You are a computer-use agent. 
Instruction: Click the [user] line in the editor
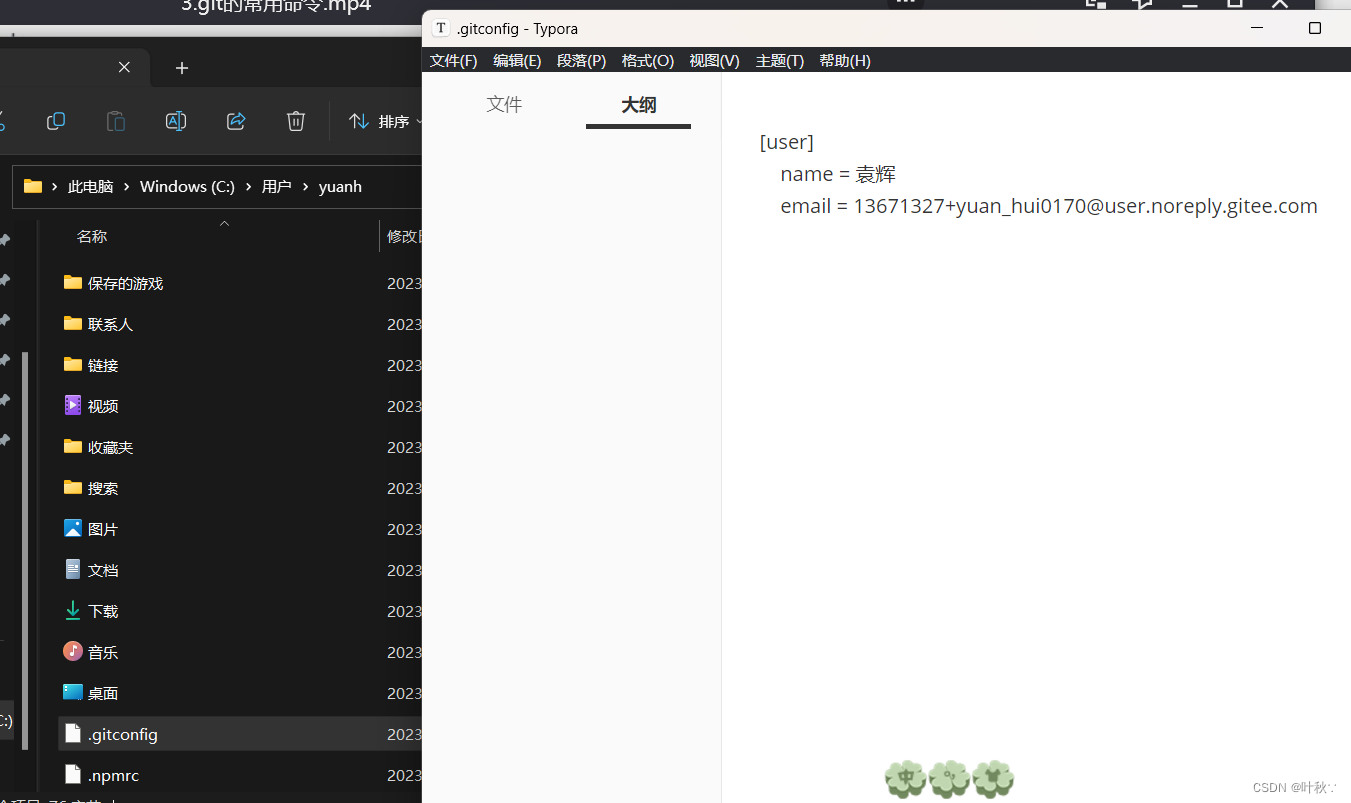pos(786,142)
